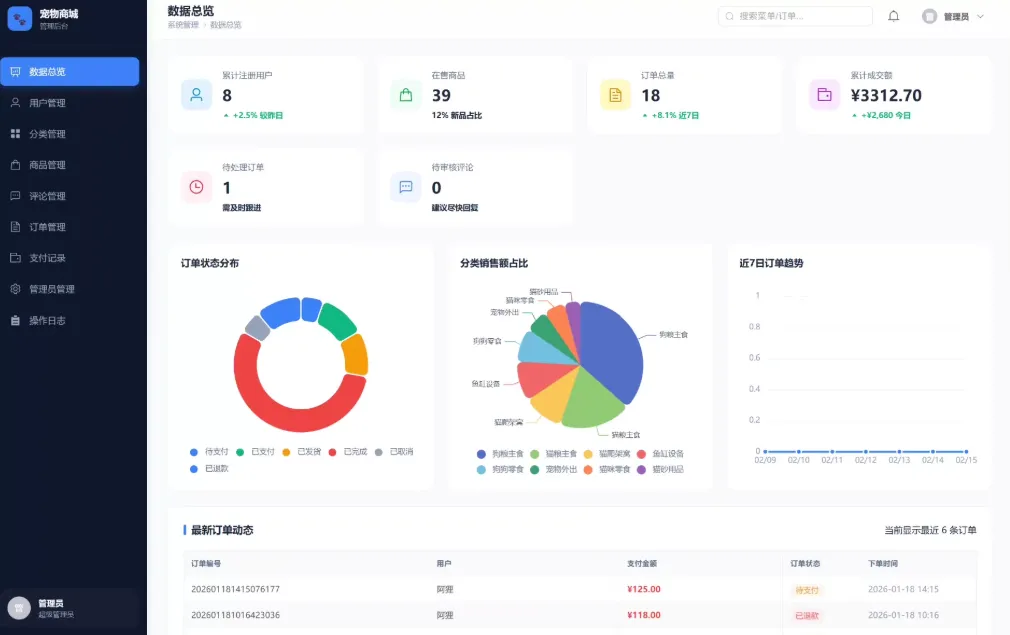The width and height of the screenshot is (1010, 635).
Task: Go to 管理员管理 in the sidebar
Action: click(70, 289)
